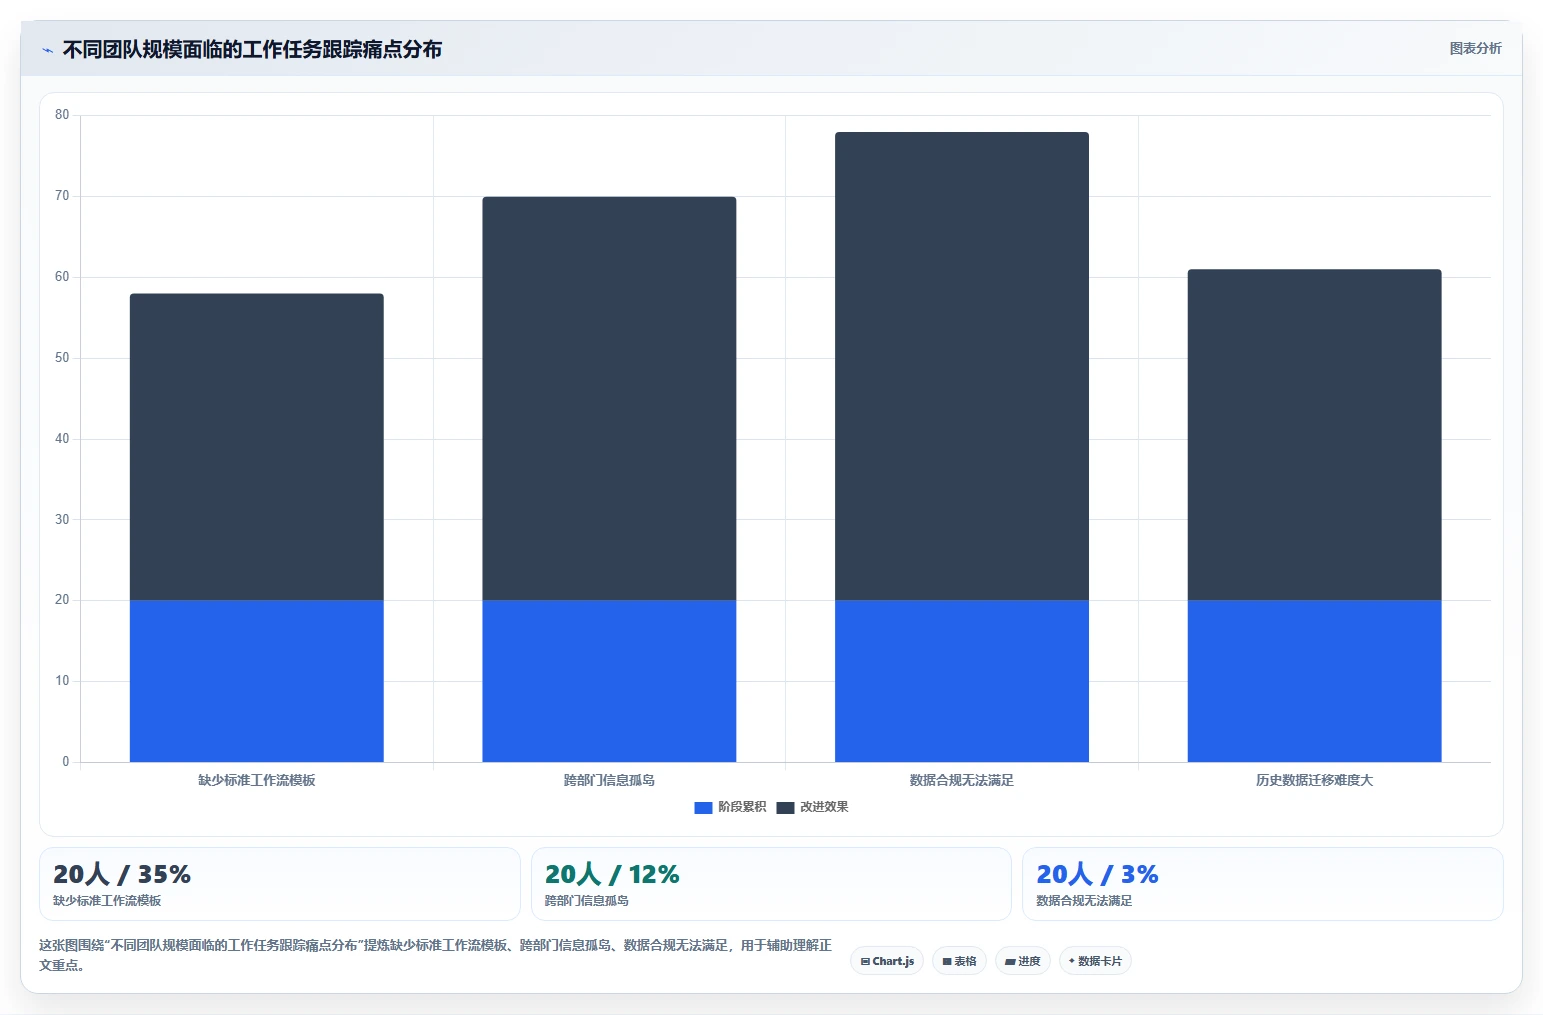Click the blue bar segment for 缺少标准工作流模板

coord(257,681)
